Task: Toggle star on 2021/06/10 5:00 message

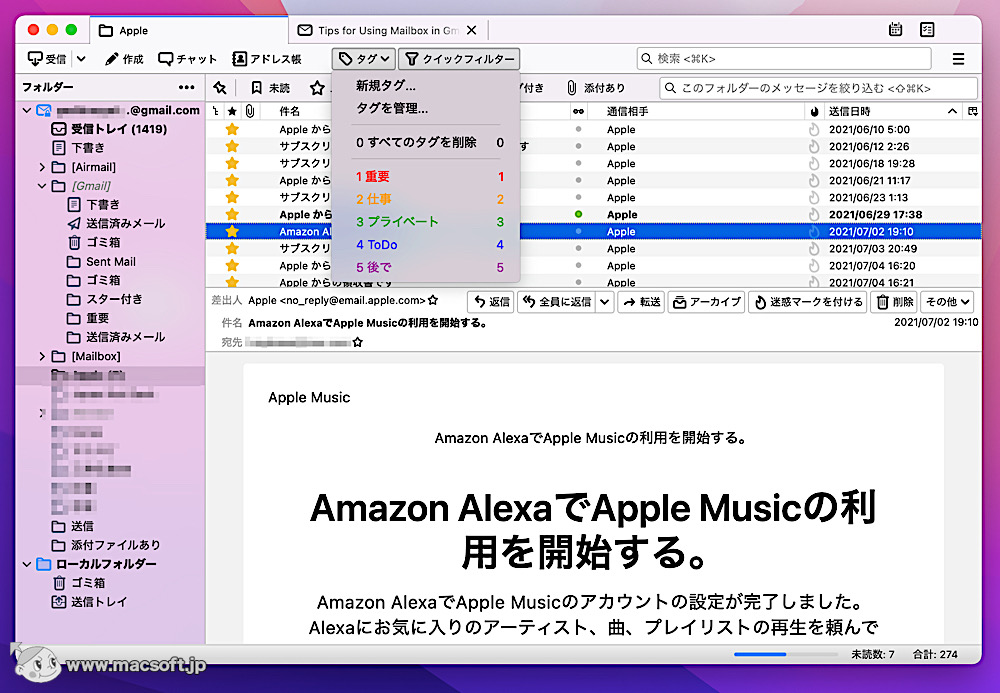Action: [x=232, y=129]
